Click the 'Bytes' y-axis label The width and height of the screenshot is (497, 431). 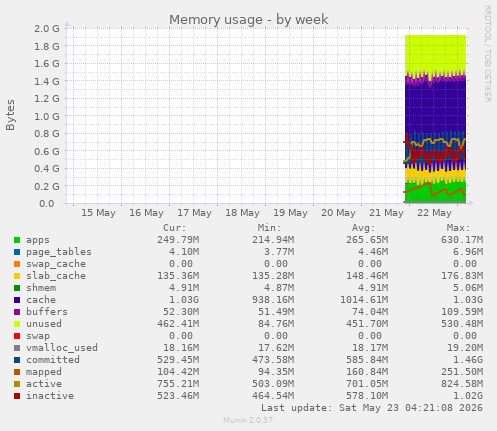[x=10, y=115]
